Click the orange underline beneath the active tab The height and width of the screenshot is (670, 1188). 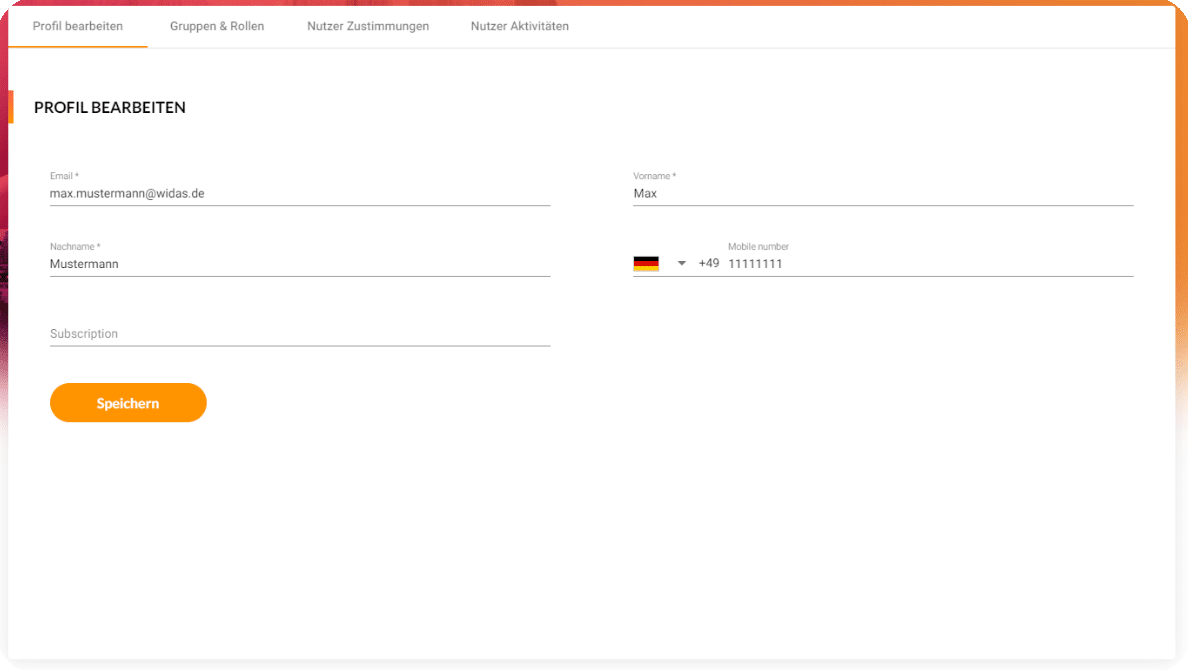click(78, 47)
